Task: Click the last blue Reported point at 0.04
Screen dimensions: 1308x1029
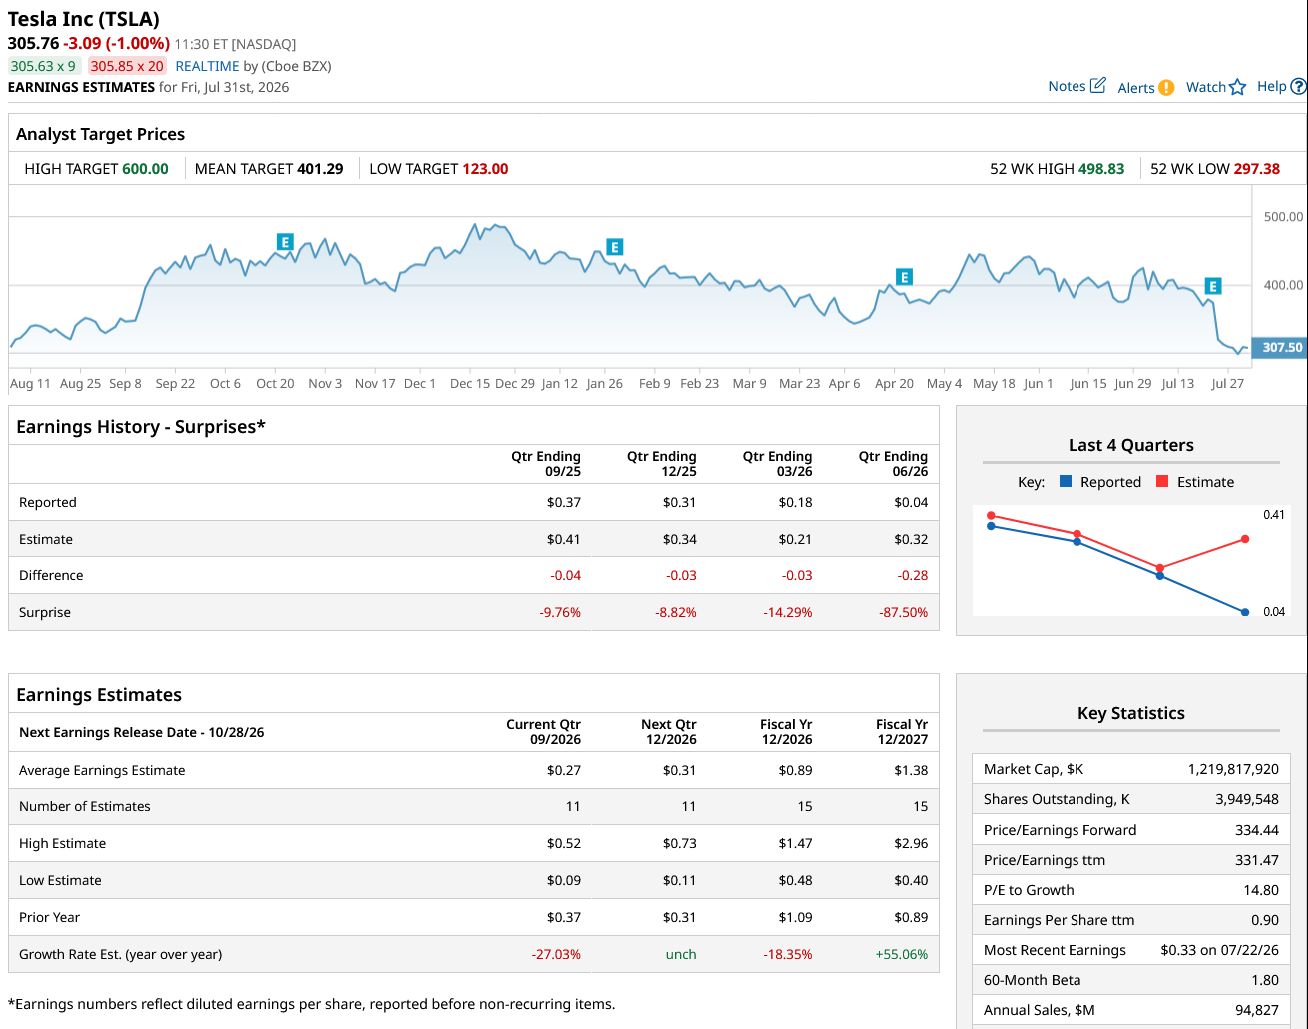Action: (1245, 612)
